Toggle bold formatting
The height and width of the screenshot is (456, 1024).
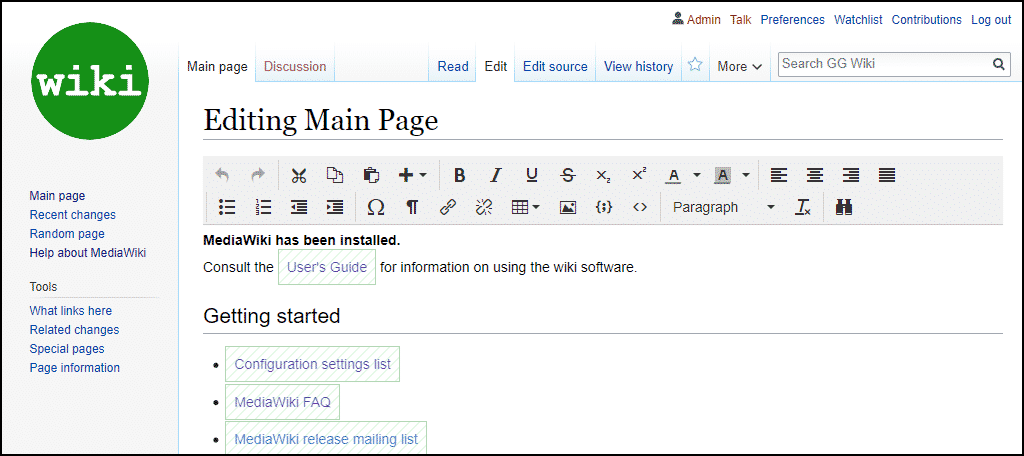(x=460, y=175)
